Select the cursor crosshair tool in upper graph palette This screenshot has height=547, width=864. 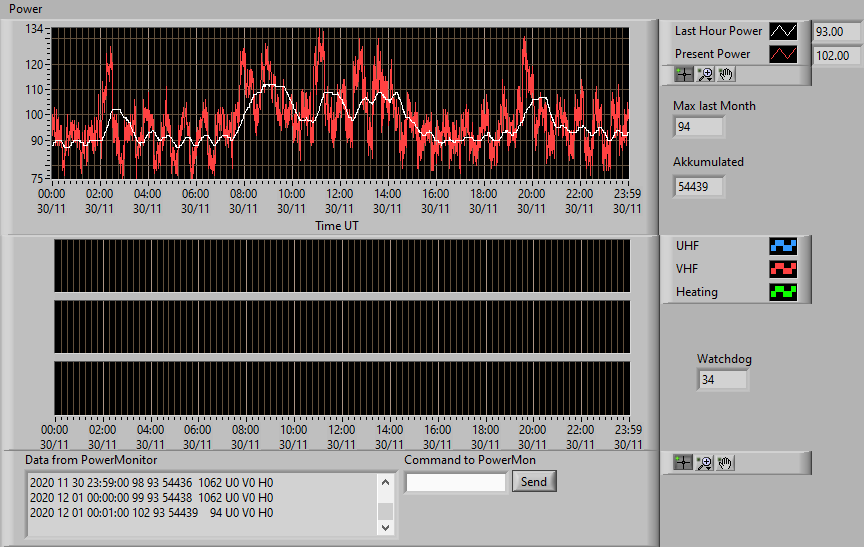click(x=684, y=74)
